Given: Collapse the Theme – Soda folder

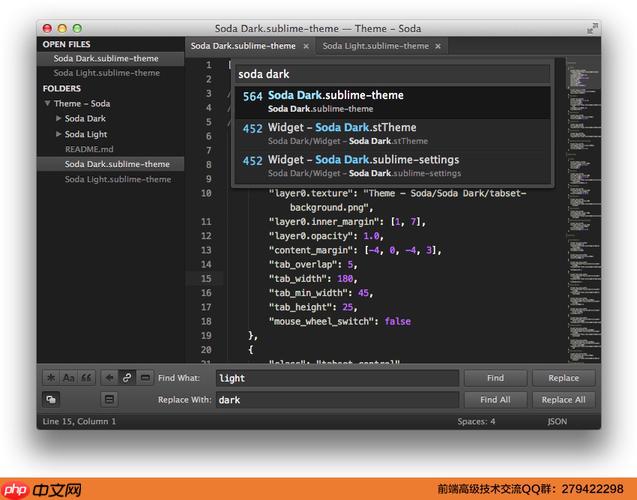Looking at the screenshot, I should pos(48,103).
